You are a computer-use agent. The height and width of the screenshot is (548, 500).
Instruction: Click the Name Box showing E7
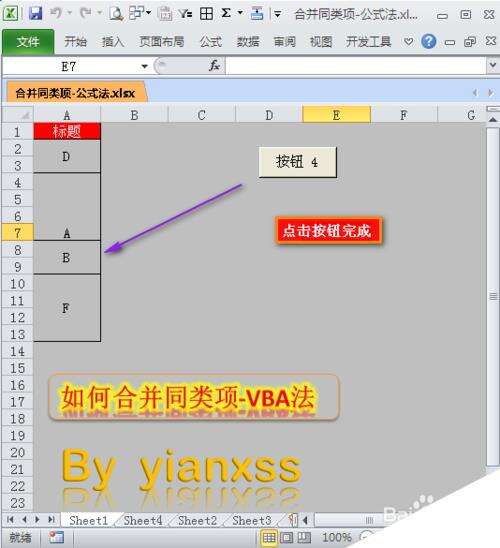[x=70, y=66]
